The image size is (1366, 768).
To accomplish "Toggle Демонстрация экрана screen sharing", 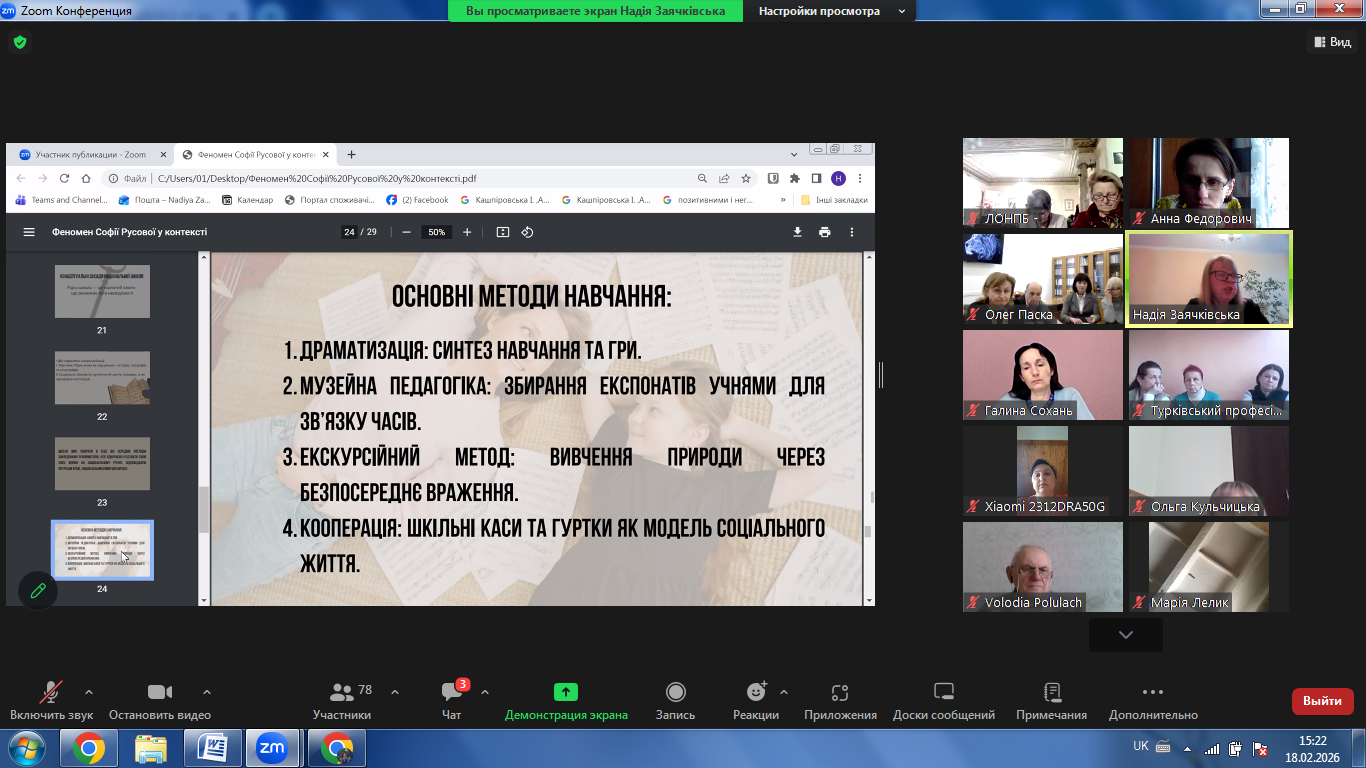I will [566, 693].
